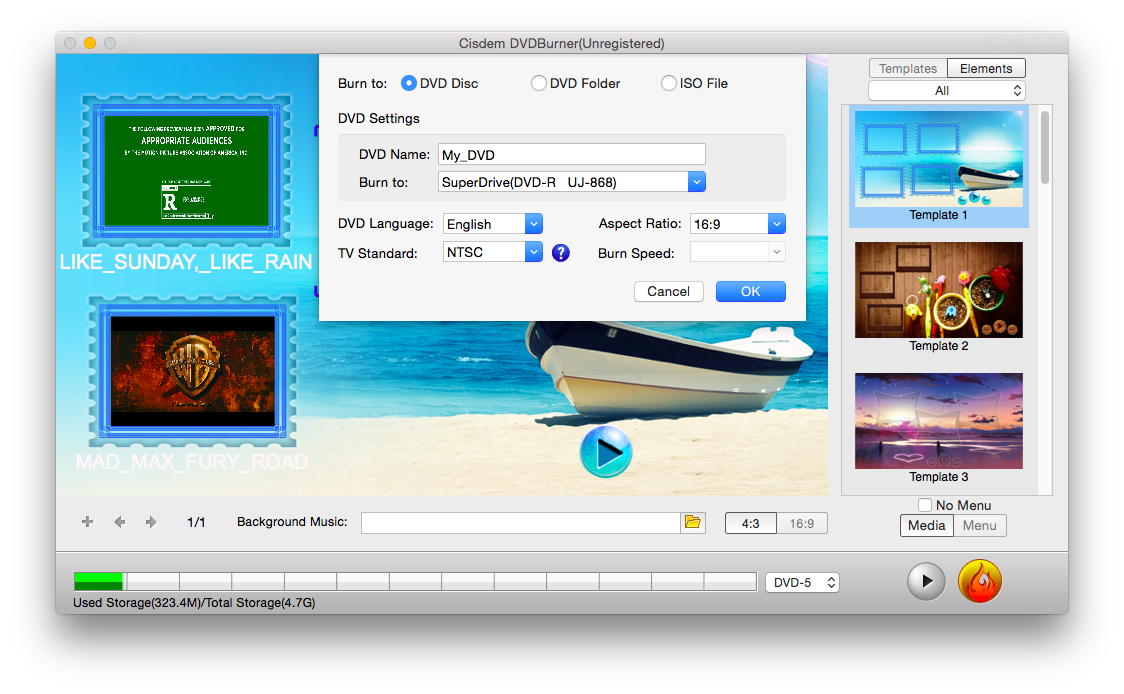1124x694 pixels.
Task: Click the large play icon on the menu preview
Action: click(605, 452)
